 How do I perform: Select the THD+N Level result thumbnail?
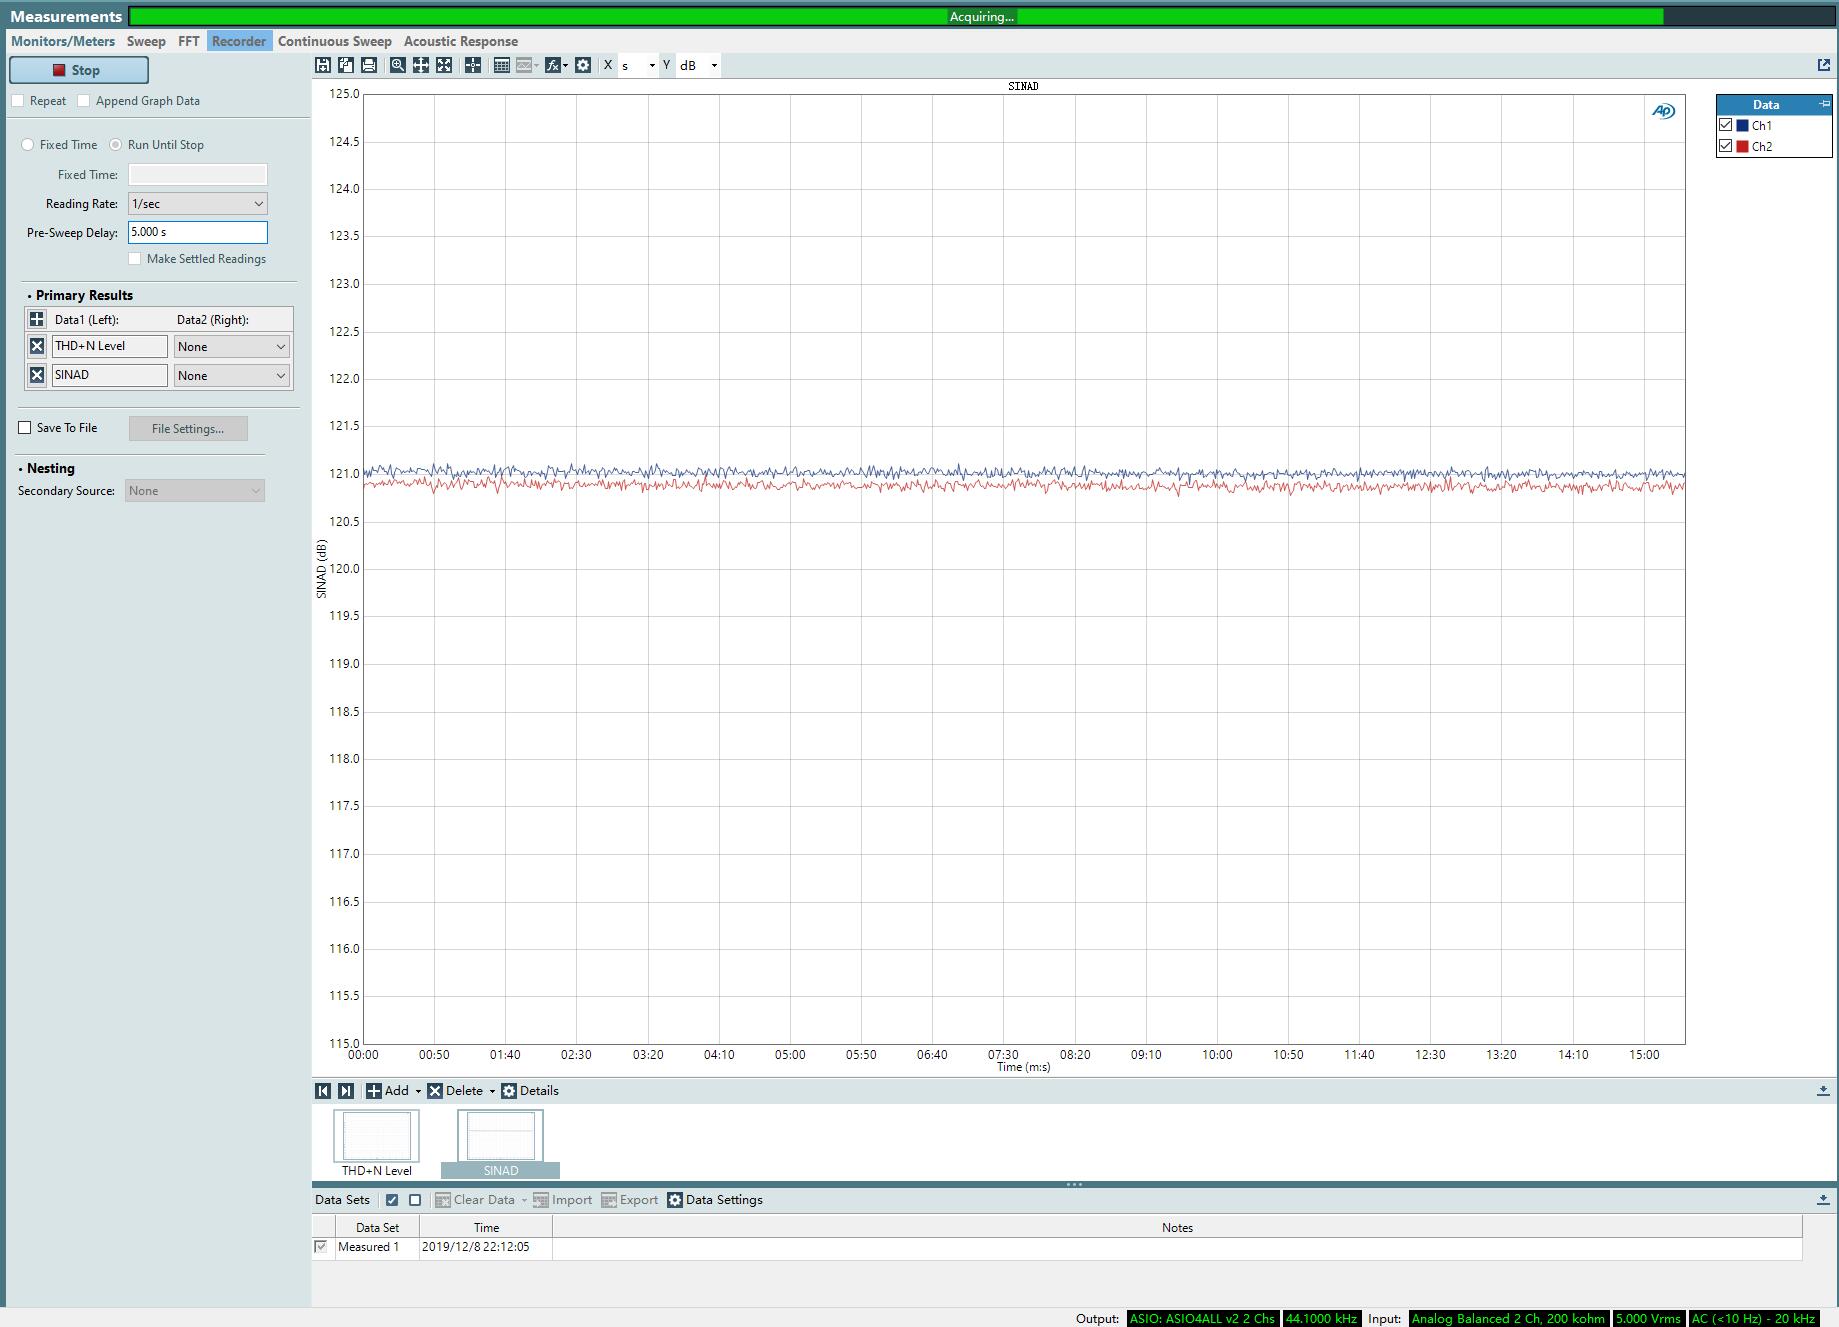[377, 1144]
